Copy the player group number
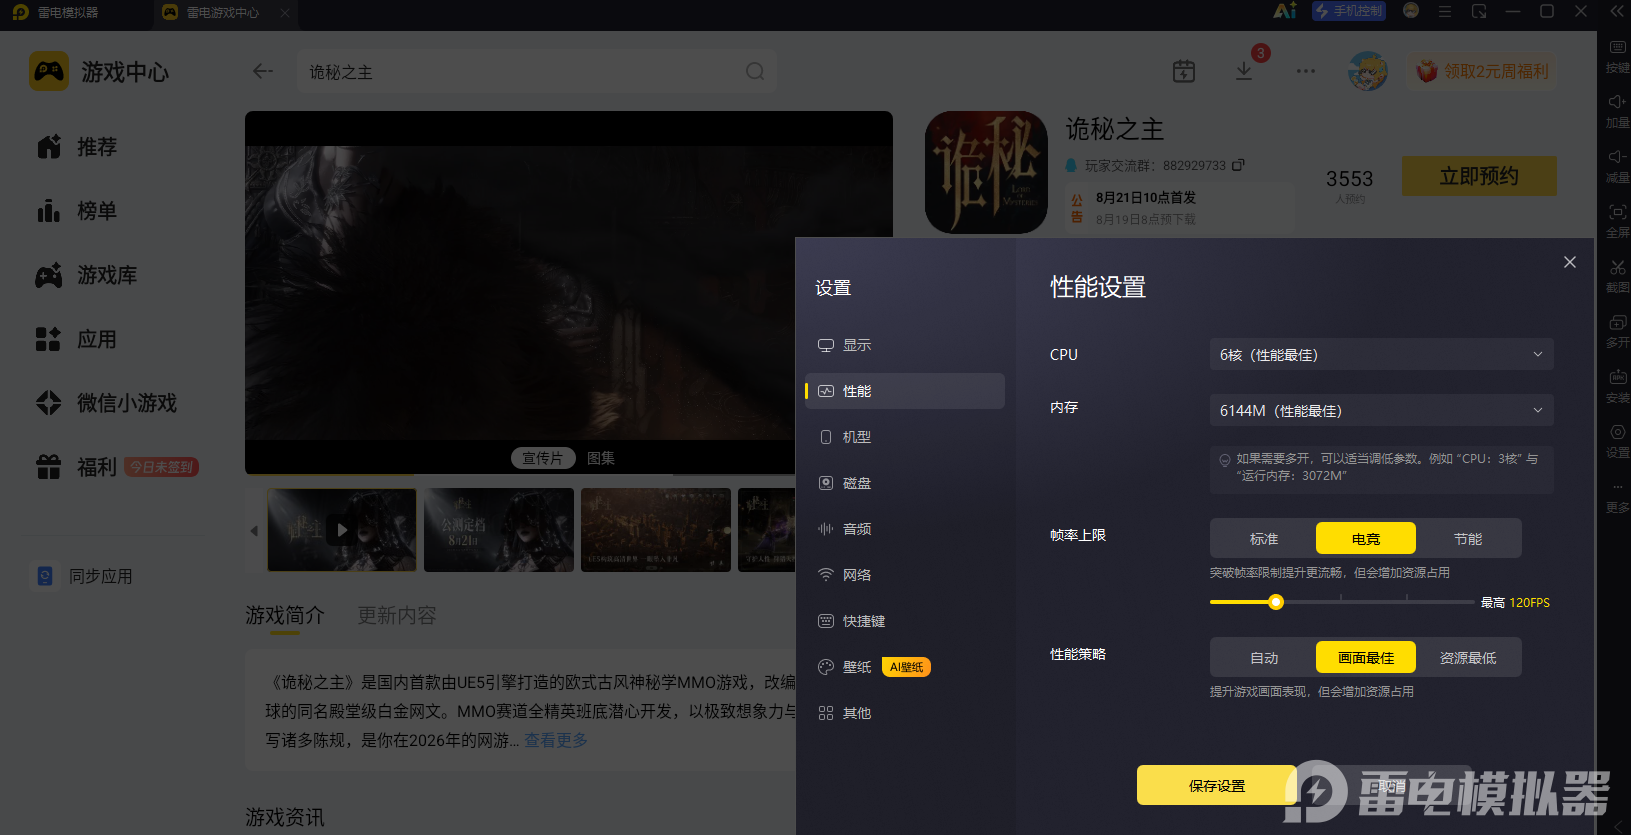 click(x=1238, y=165)
